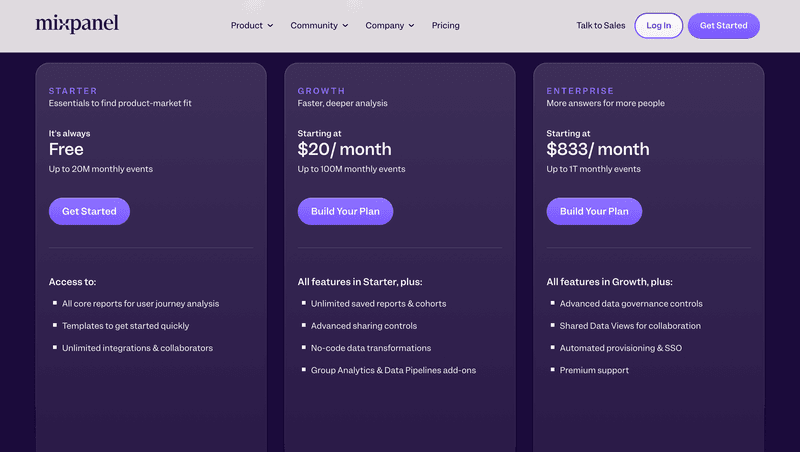The image size is (800, 452).
Task: Click 'More answers for more people'
Action: click(606, 103)
